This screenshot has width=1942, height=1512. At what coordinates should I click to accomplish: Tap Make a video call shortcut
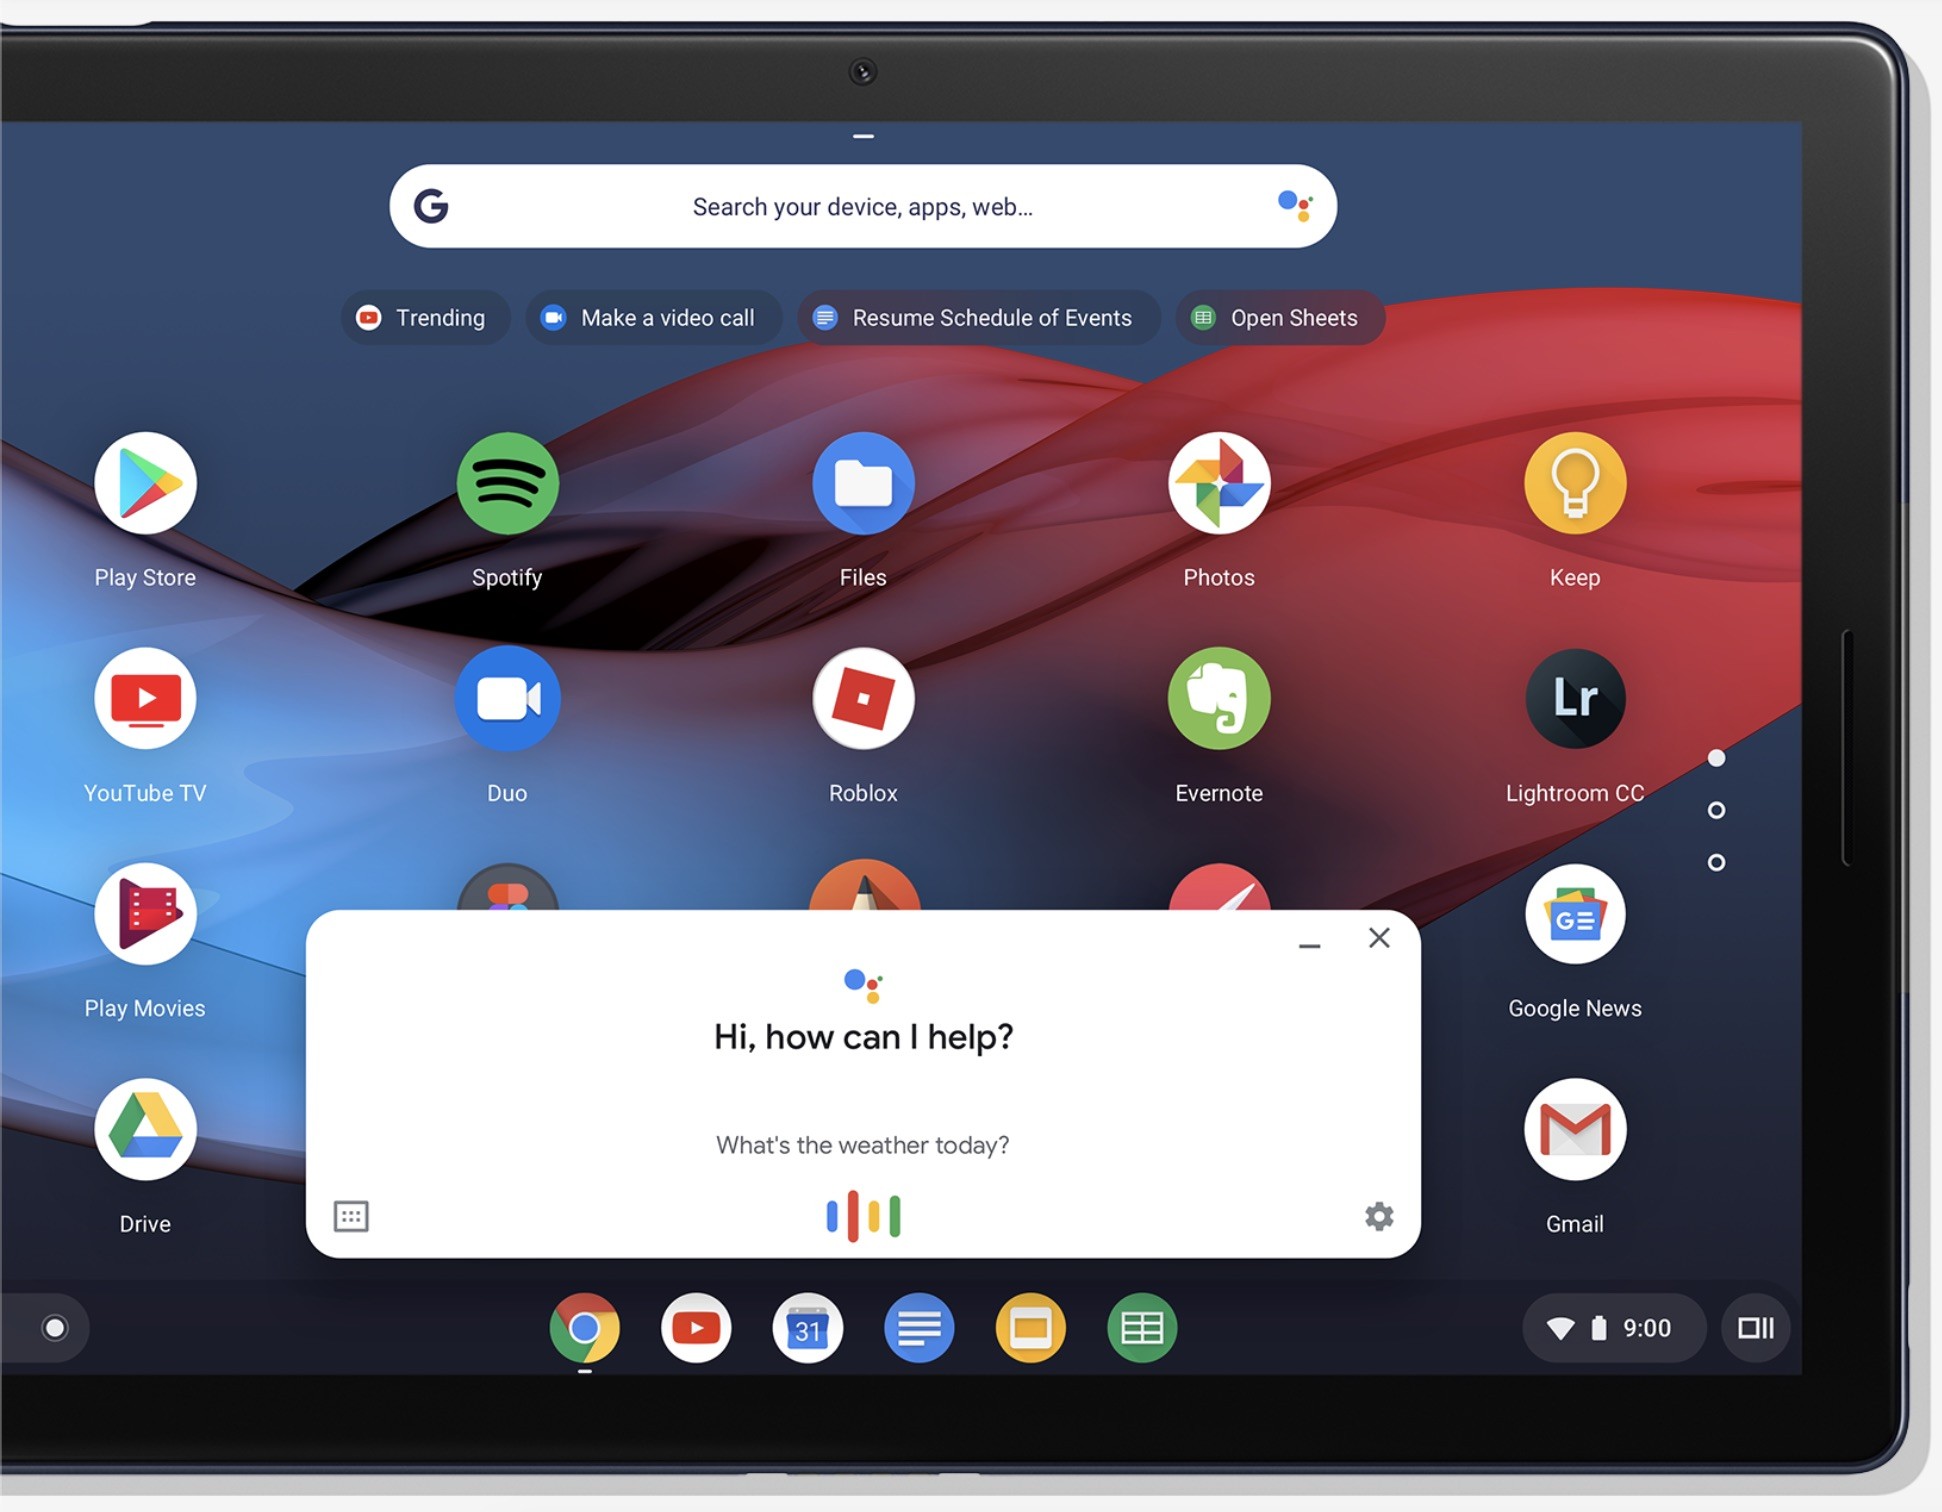click(x=651, y=317)
